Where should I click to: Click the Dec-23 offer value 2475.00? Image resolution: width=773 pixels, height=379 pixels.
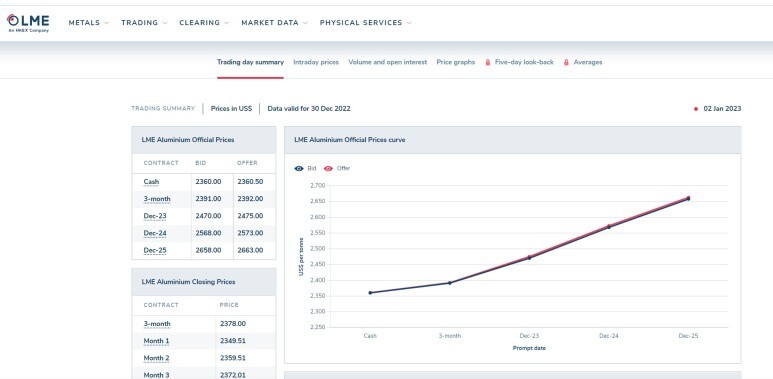click(x=250, y=216)
